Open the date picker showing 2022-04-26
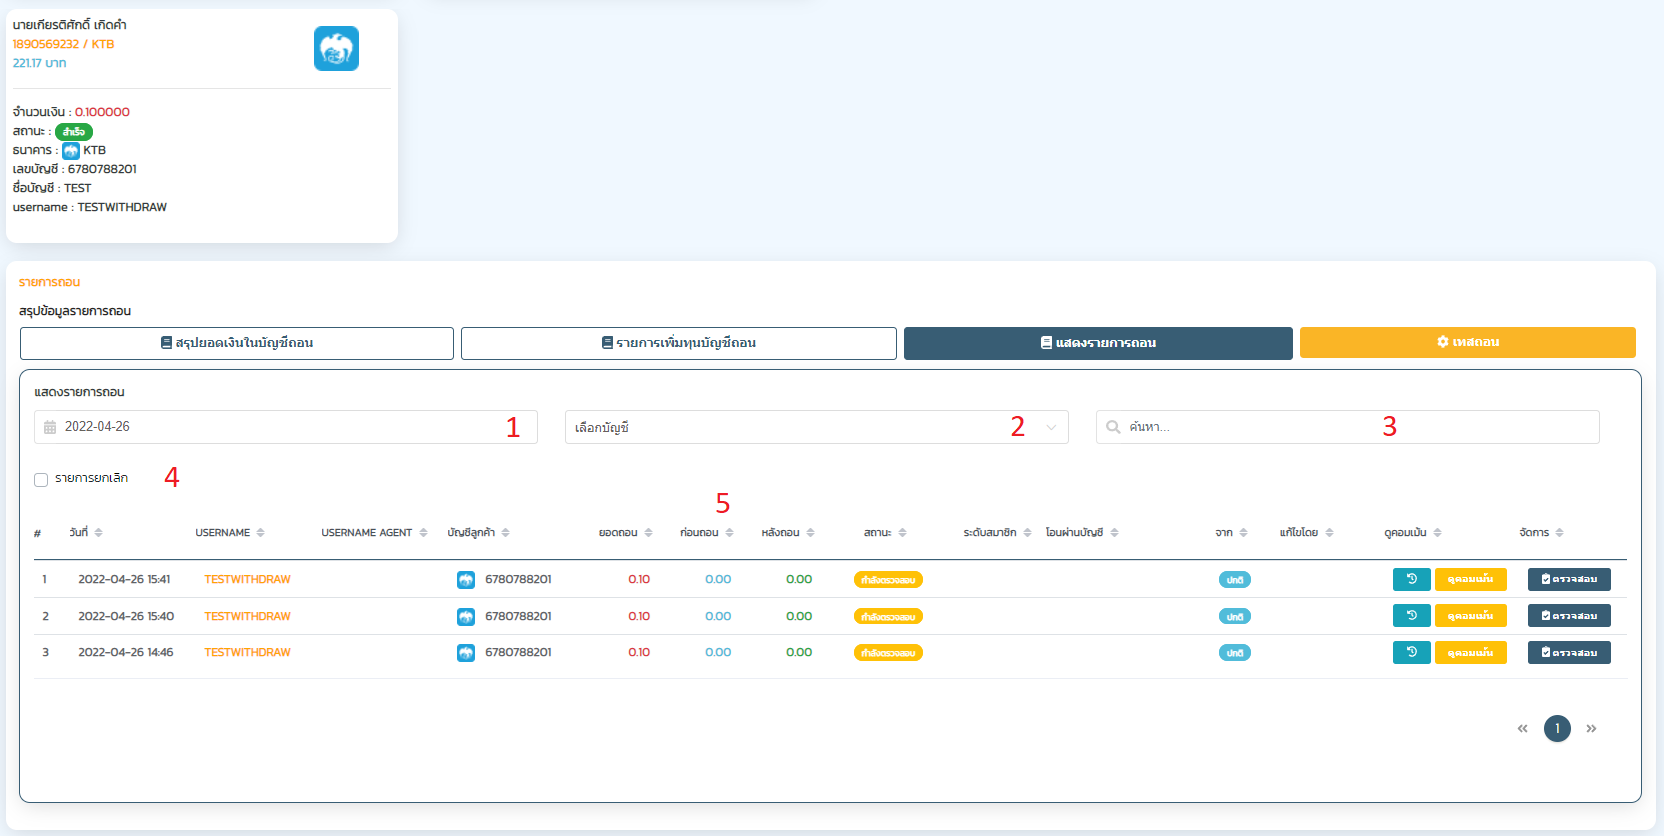 click(285, 427)
